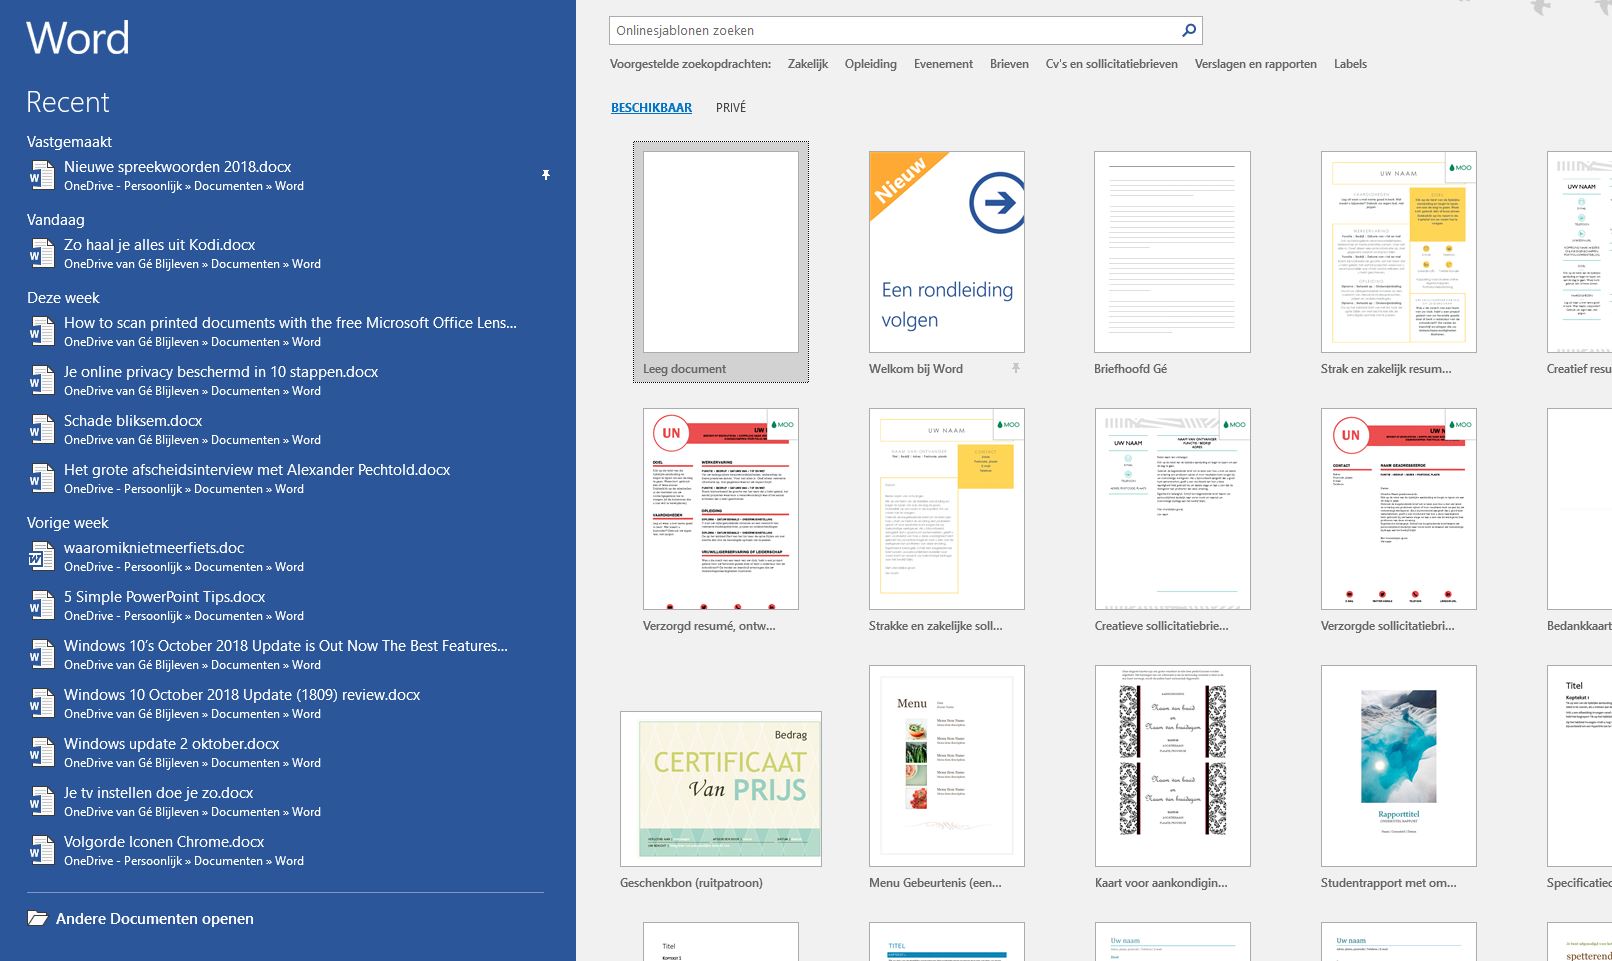
Task: Select Creatieve sollicitatiebrief template
Action: click(x=1173, y=509)
